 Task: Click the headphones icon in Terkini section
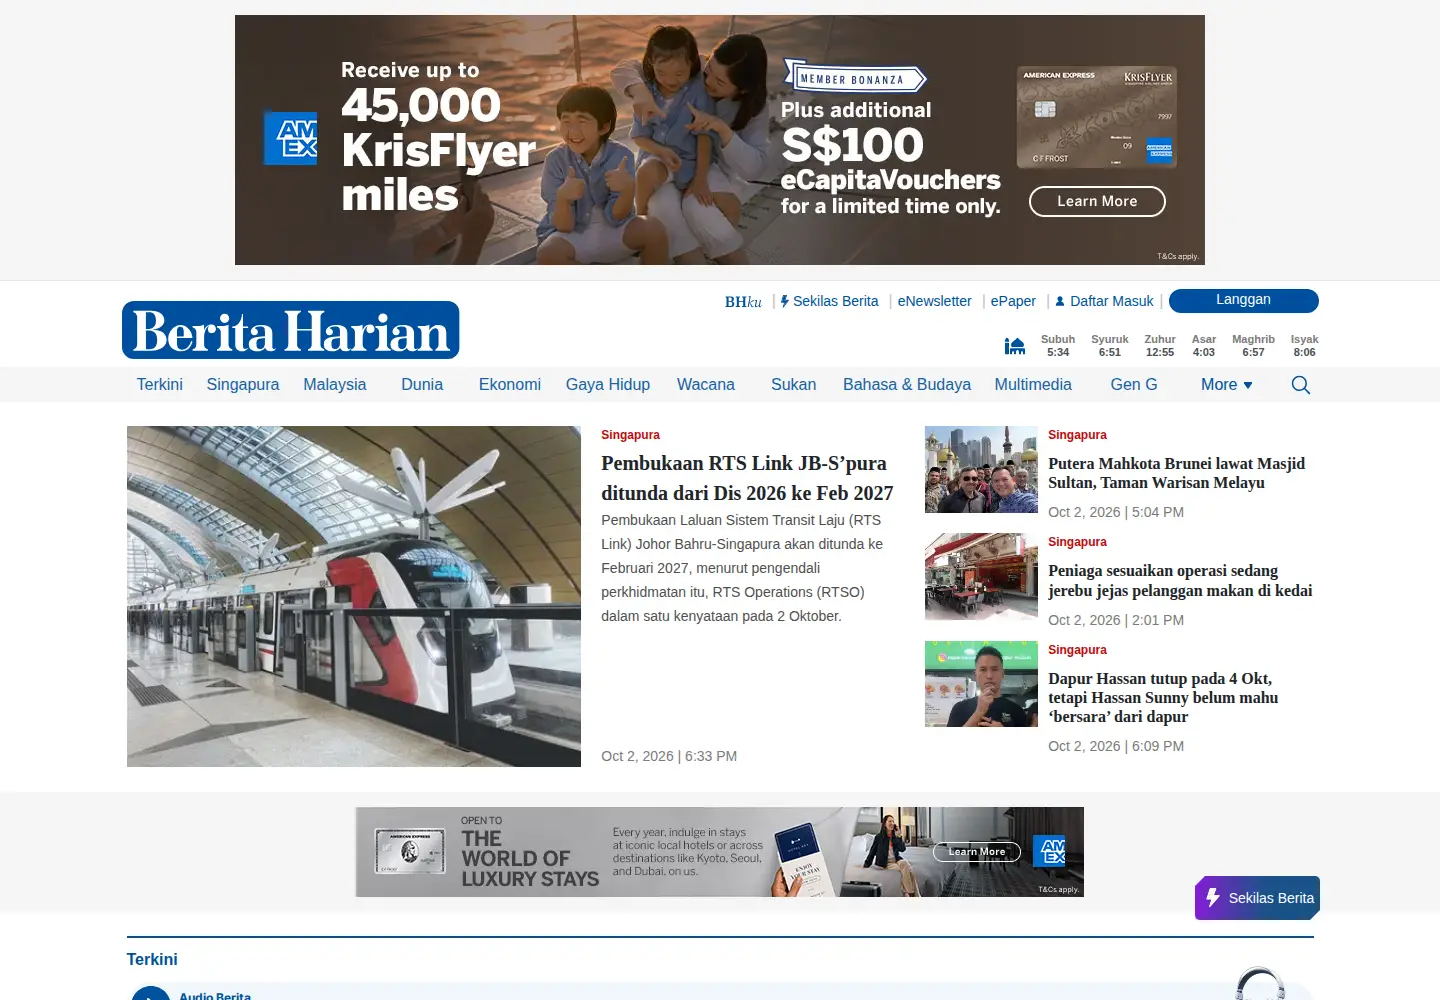(x=1260, y=984)
